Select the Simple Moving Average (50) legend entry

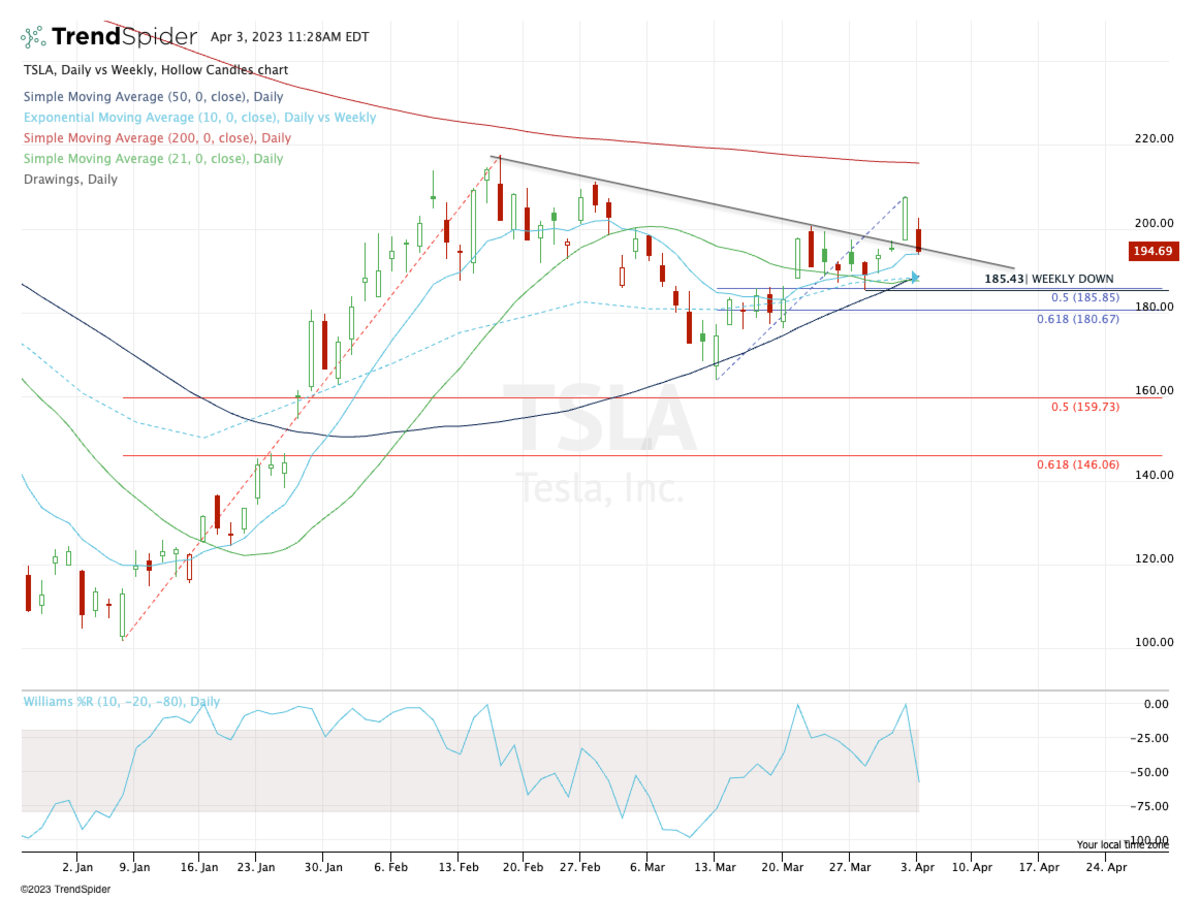tap(153, 97)
